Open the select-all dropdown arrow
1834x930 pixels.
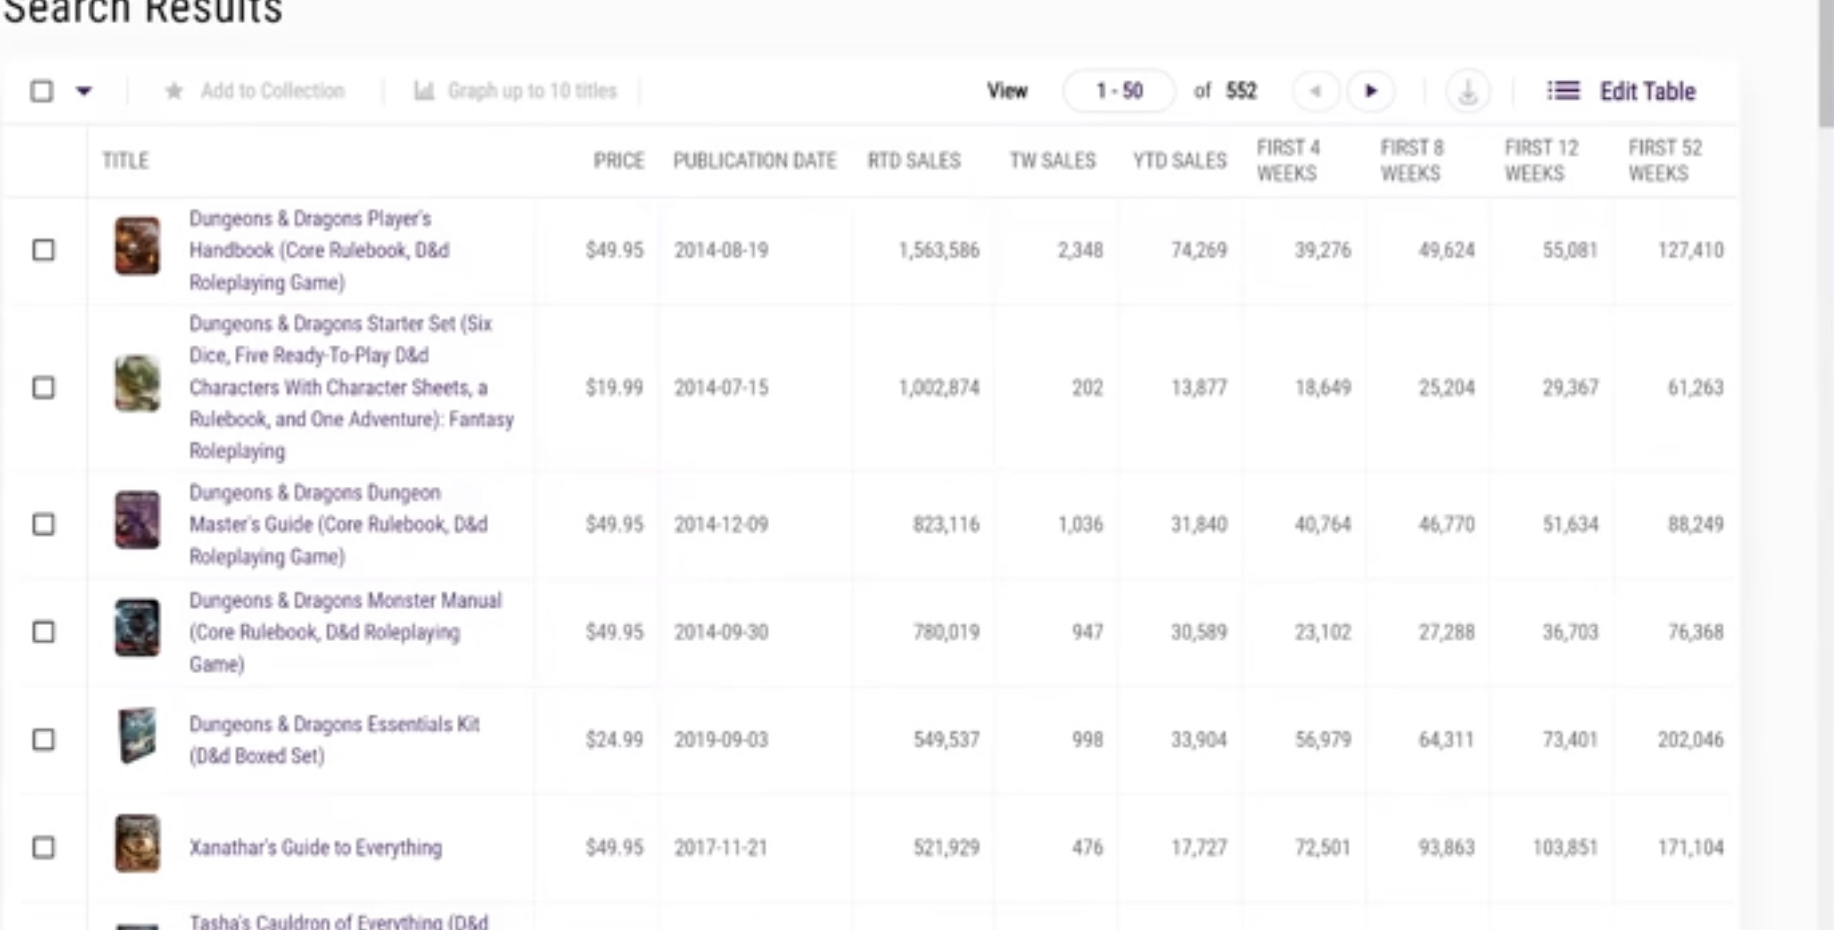point(84,91)
